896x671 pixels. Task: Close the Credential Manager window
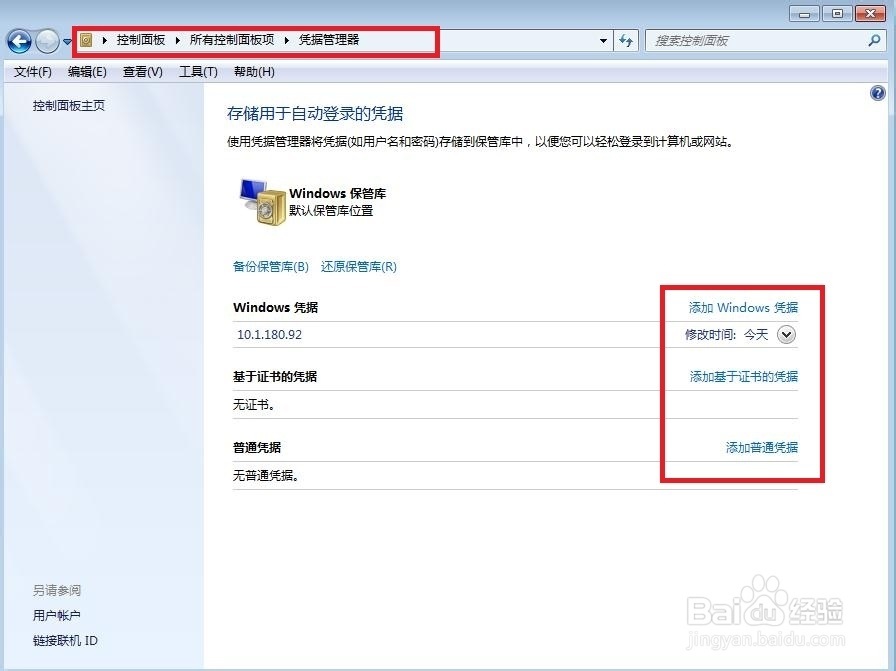[x=870, y=14]
